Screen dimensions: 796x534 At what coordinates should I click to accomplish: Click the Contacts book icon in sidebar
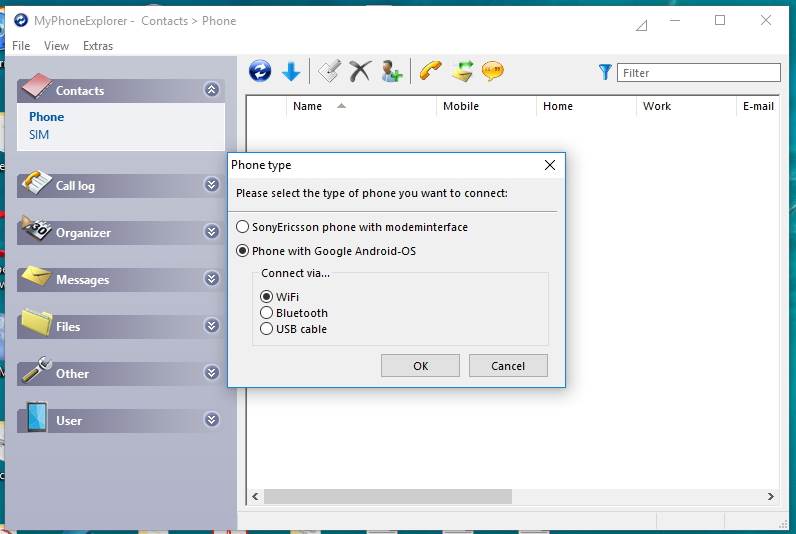pos(37,86)
